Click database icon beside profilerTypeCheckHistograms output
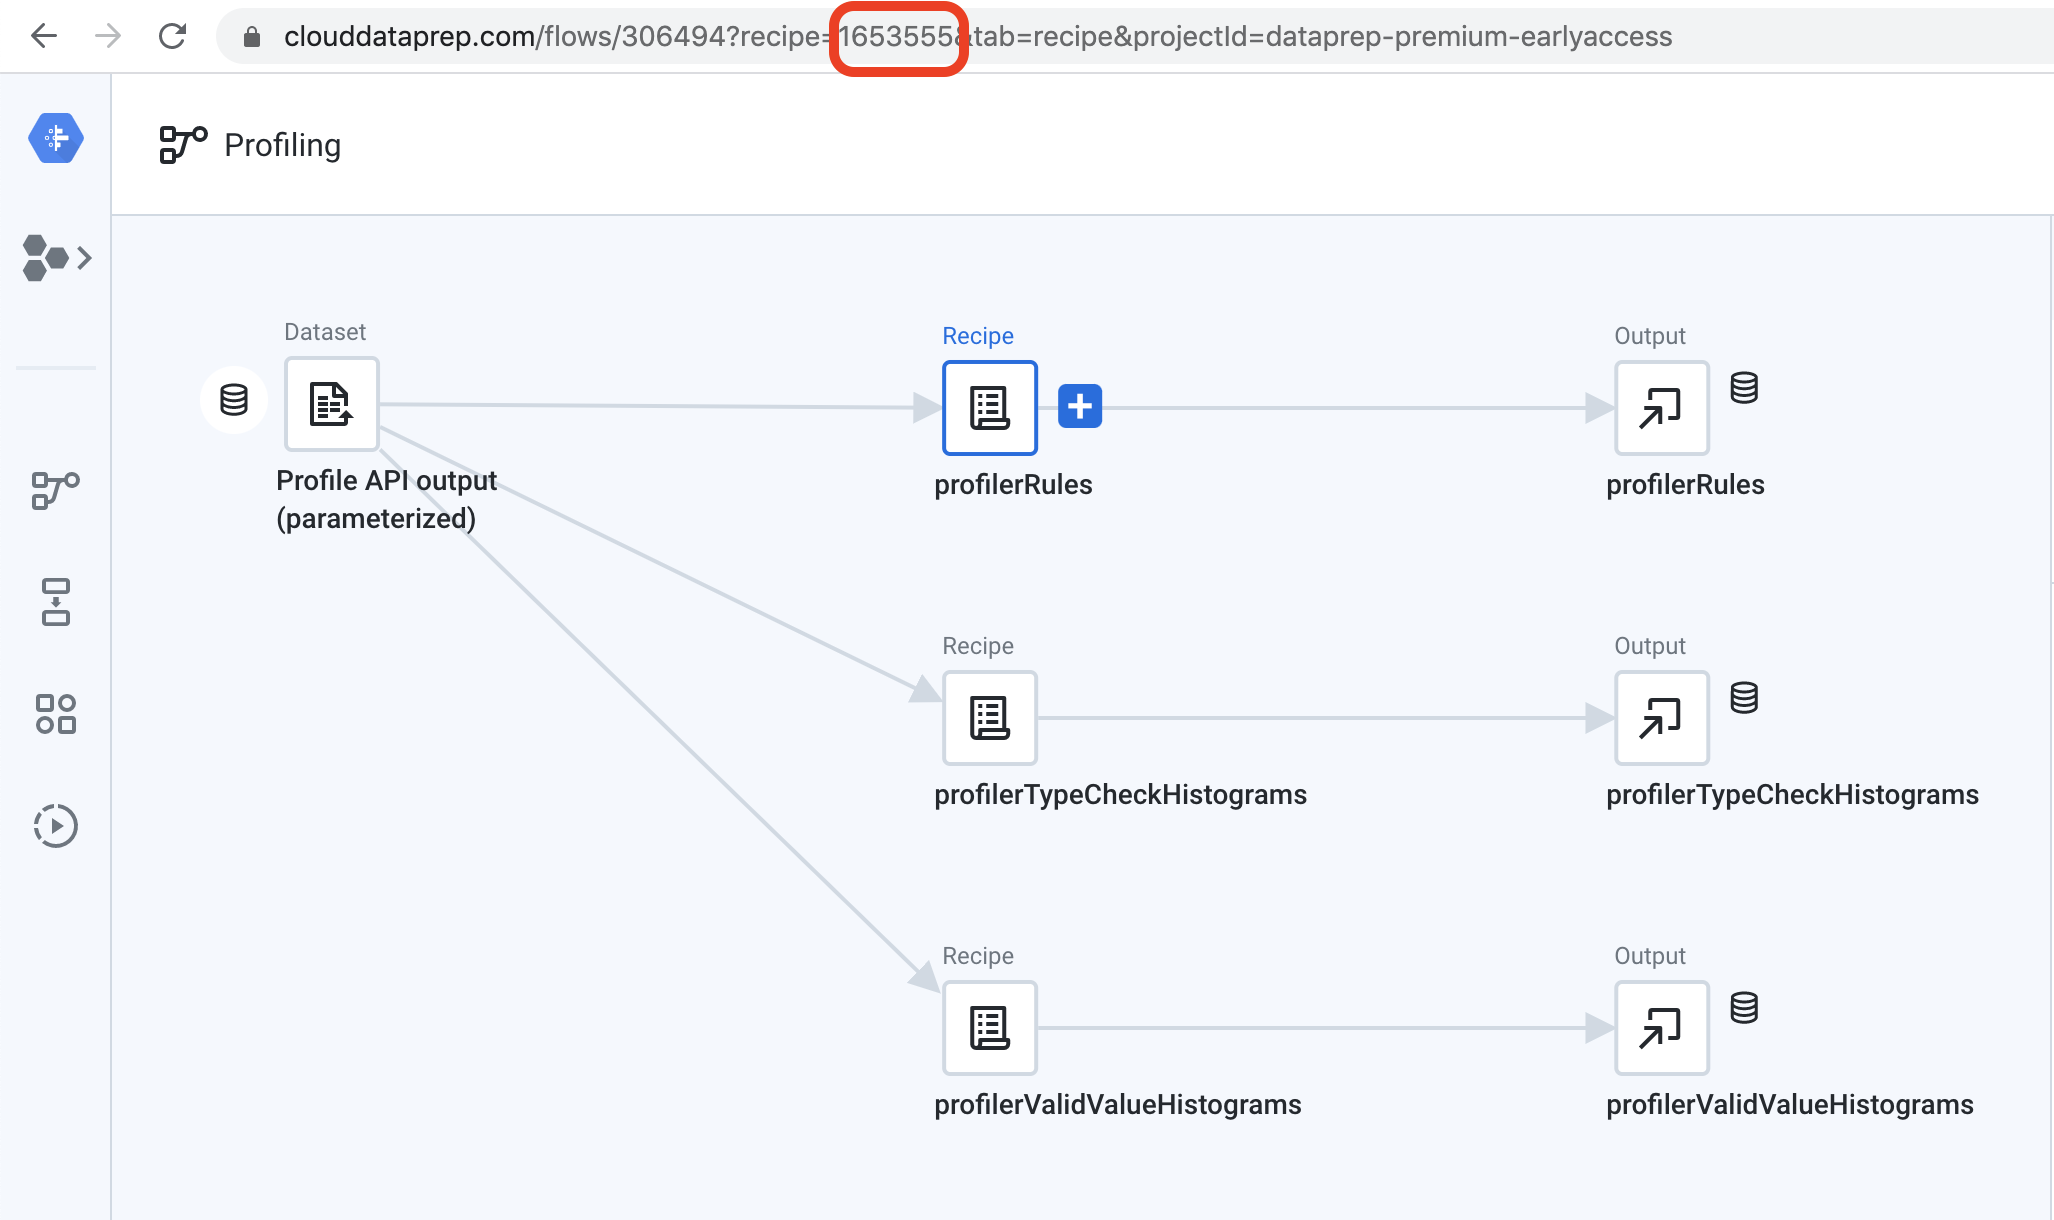 tap(1744, 697)
